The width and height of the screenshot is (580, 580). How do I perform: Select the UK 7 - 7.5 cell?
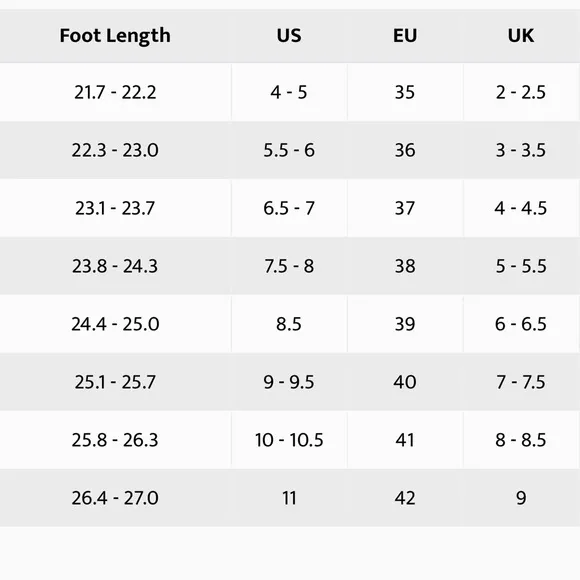[x=521, y=382]
